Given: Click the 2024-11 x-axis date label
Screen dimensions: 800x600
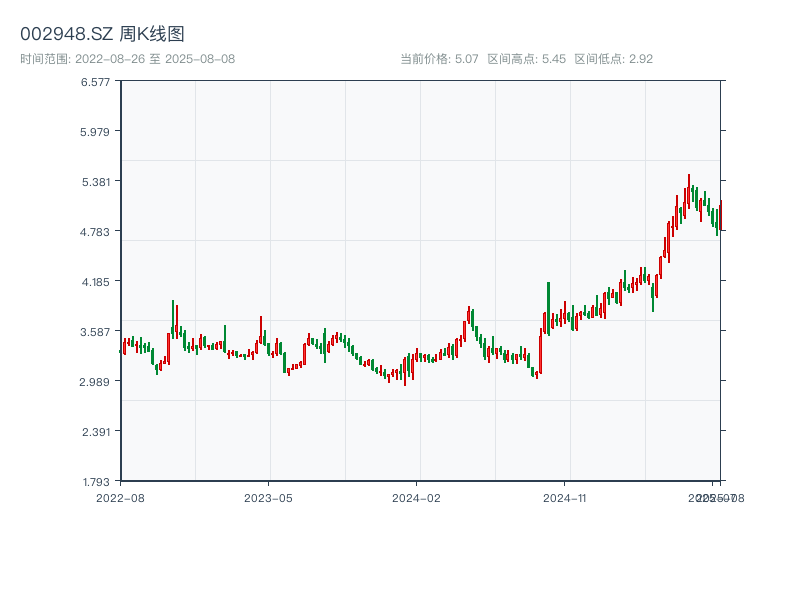Looking at the screenshot, I should click(x=565, y=497).
